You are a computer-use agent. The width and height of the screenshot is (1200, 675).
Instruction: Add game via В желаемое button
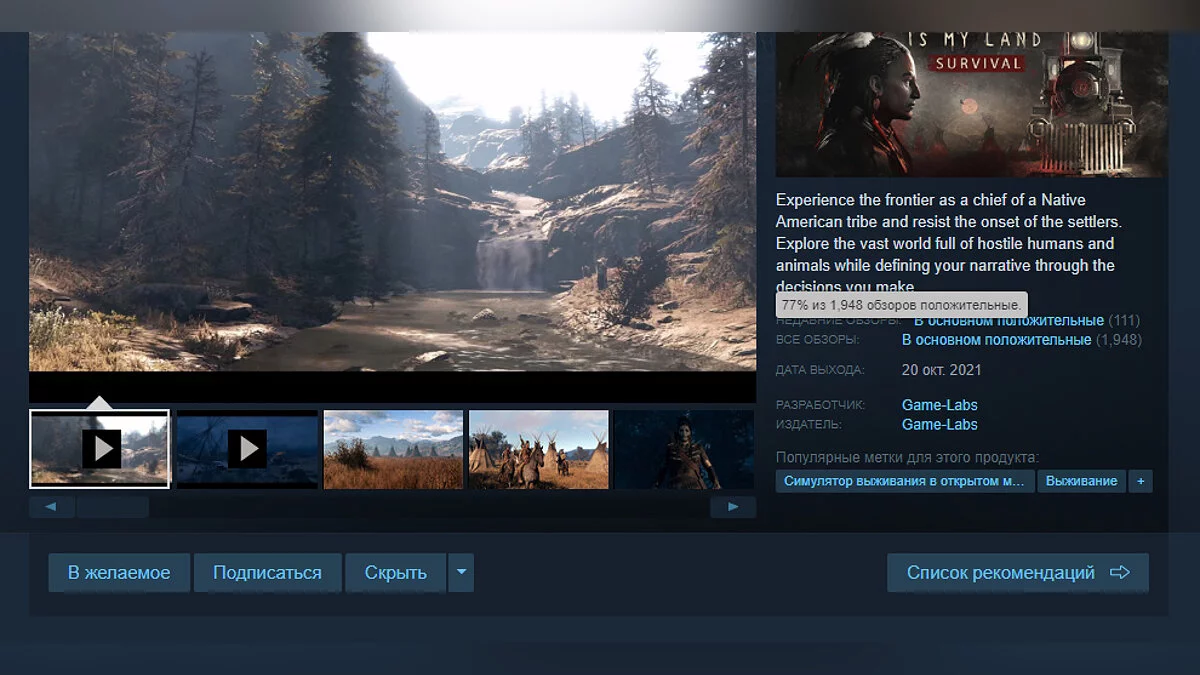119,573
